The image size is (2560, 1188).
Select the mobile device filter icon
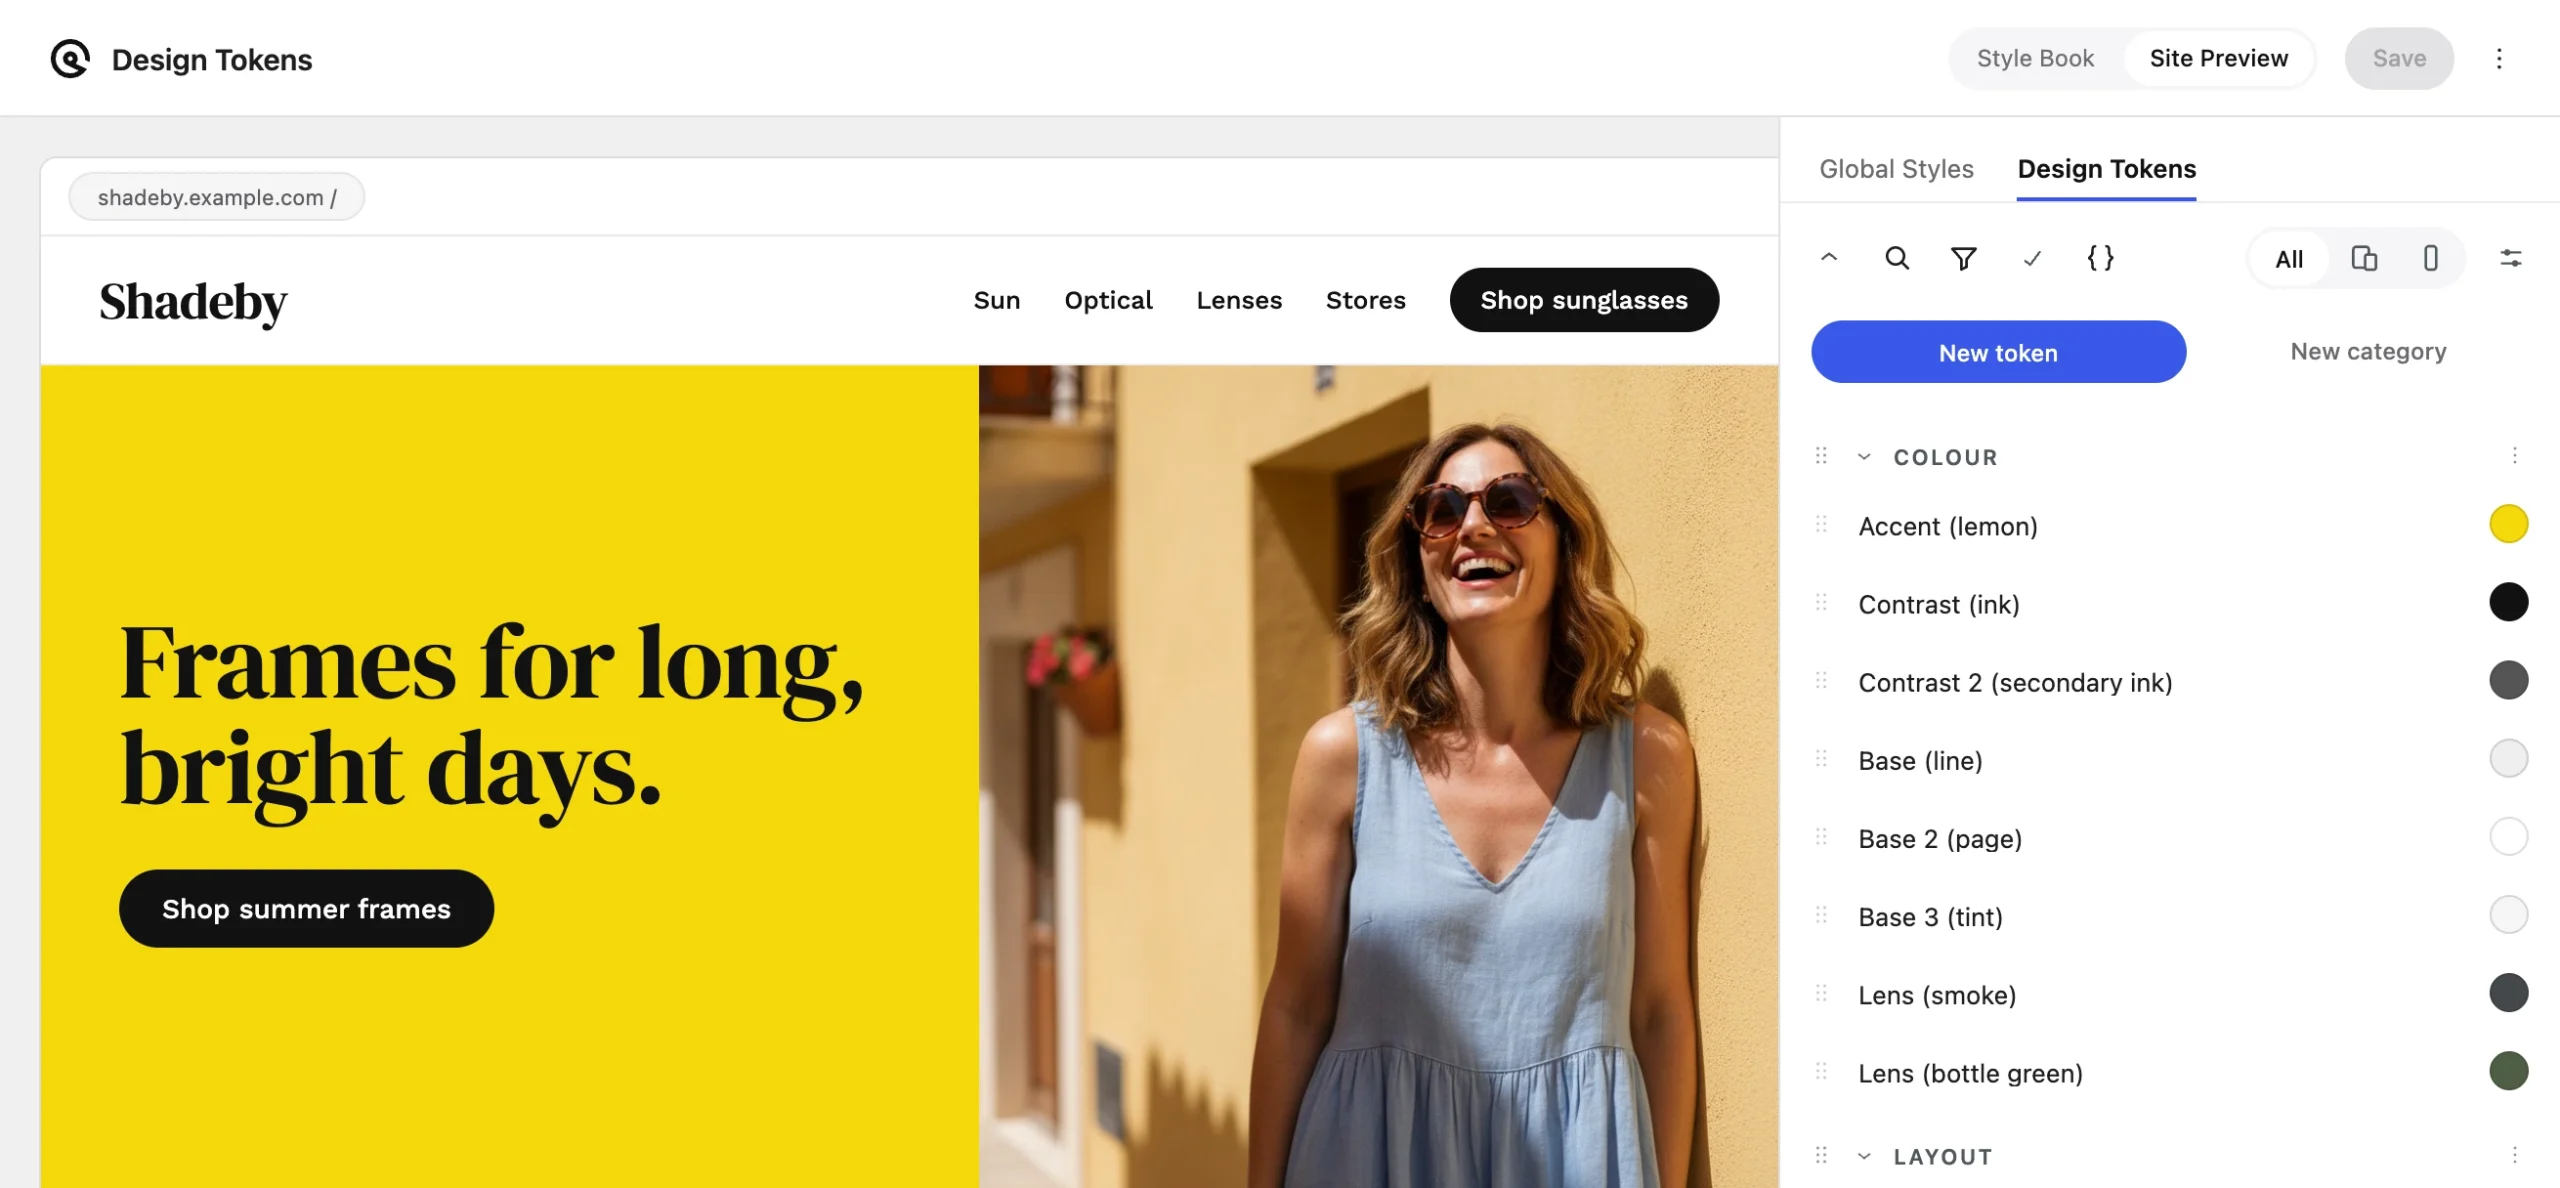tap(2431, 259)
